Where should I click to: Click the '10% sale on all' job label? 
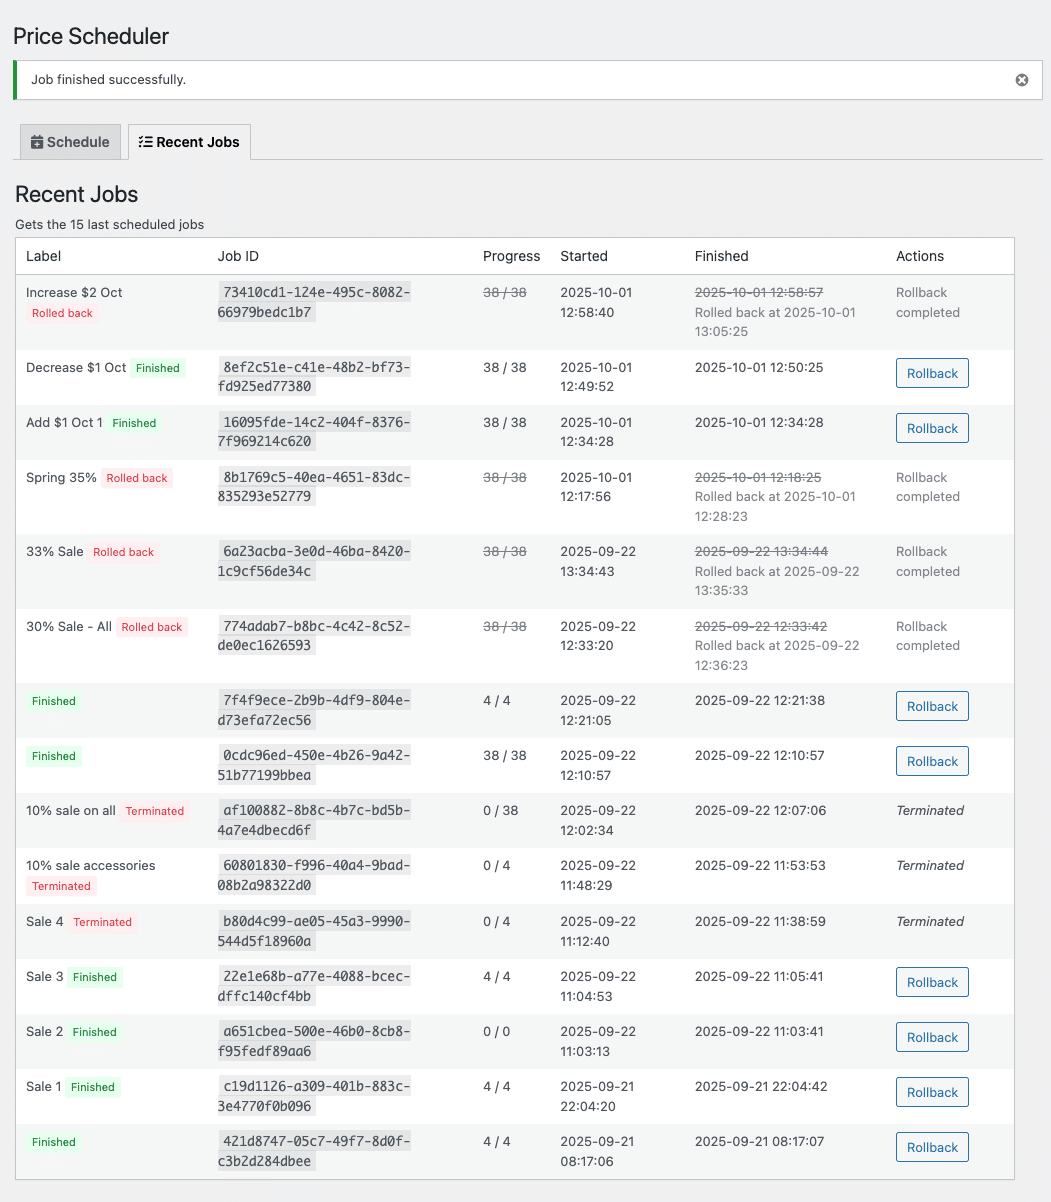click(x=71, y=810)
